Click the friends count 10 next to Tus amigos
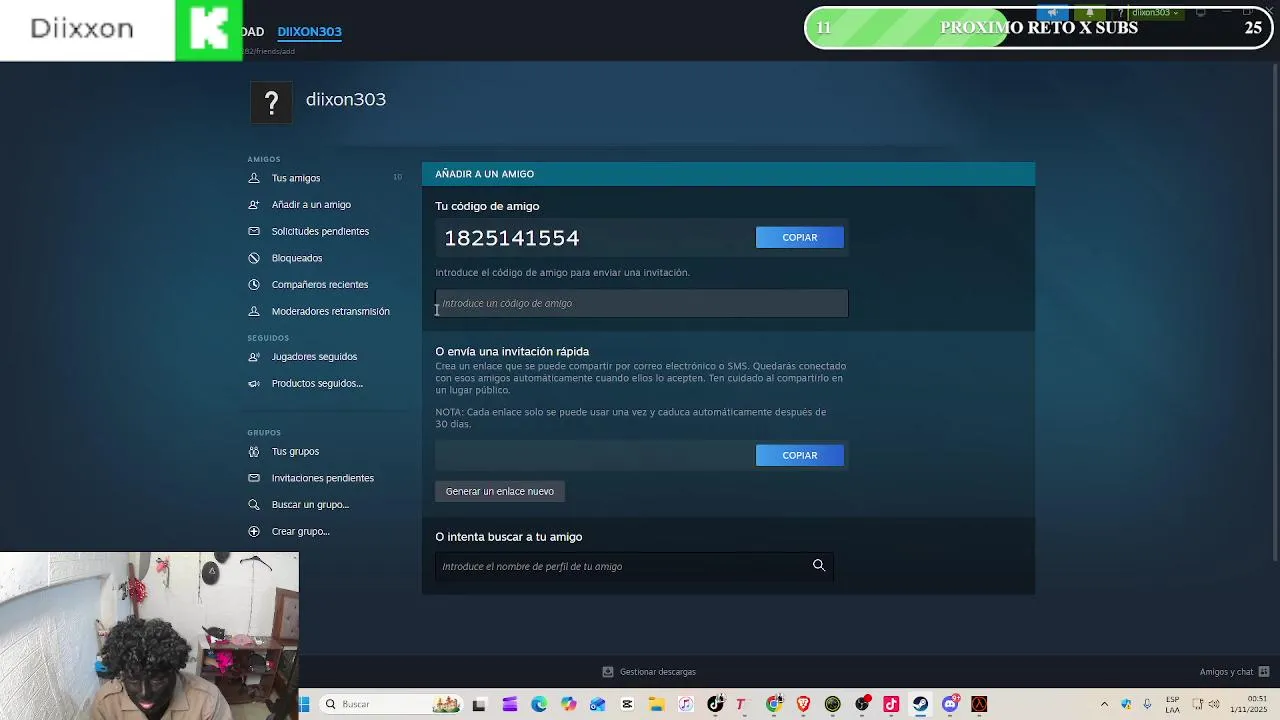This screenshot has height=720, width=1280. coord(397,177)
